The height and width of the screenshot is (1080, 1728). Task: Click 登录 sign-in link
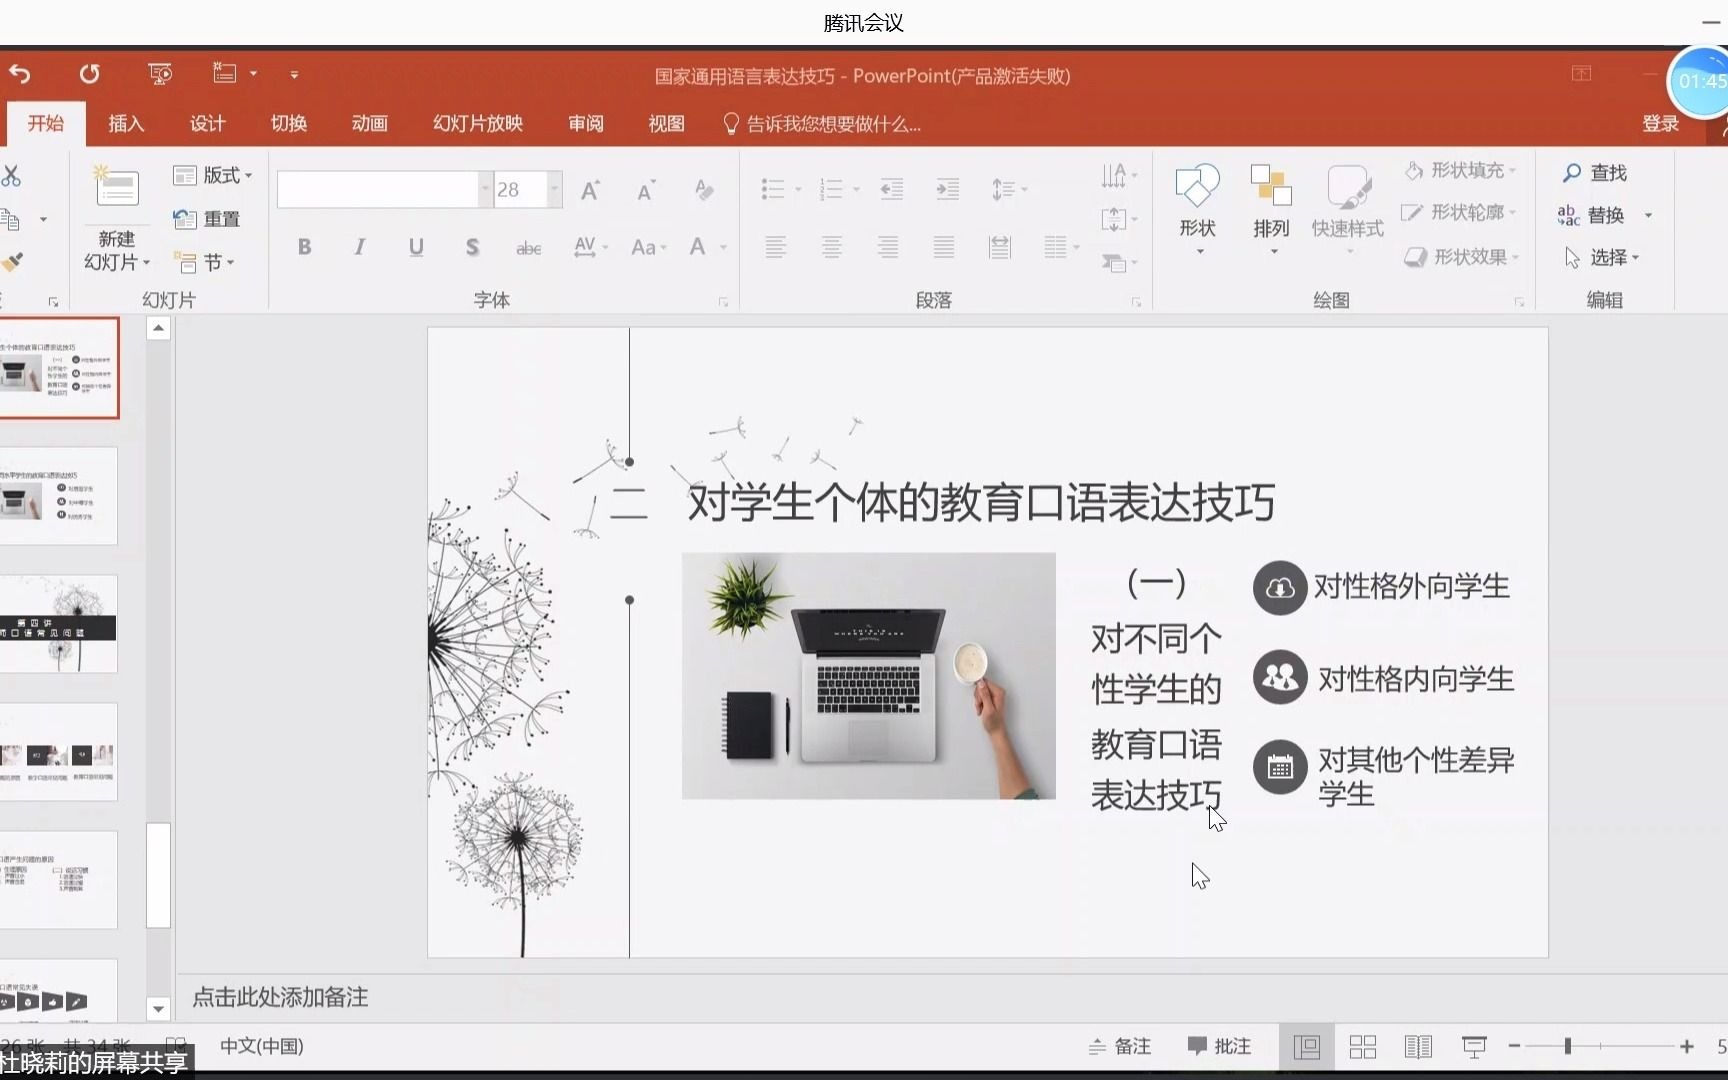pos(1660,124)
